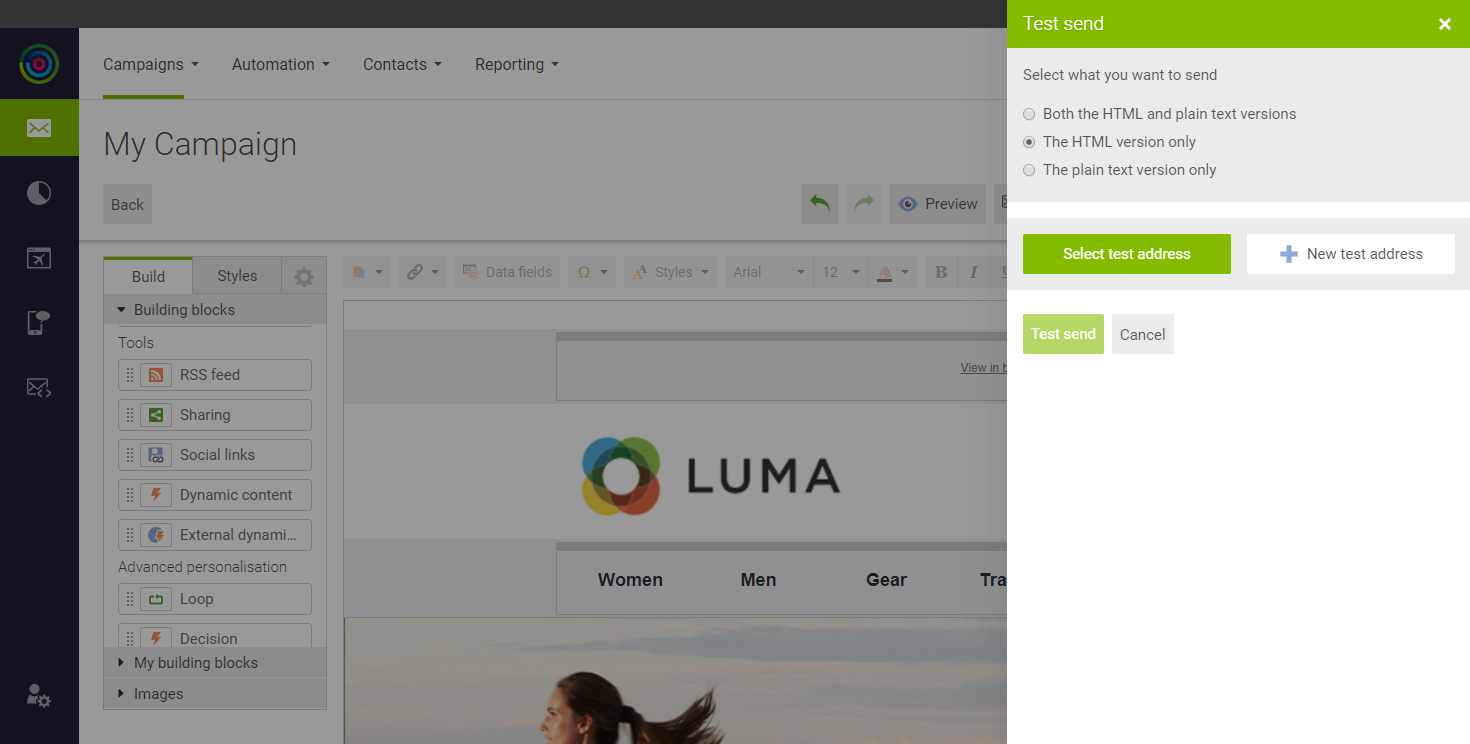This screenshot has height=744, width=1470.
Task: Open the Styles dropdown in toolbar
Action: point(670,272)
